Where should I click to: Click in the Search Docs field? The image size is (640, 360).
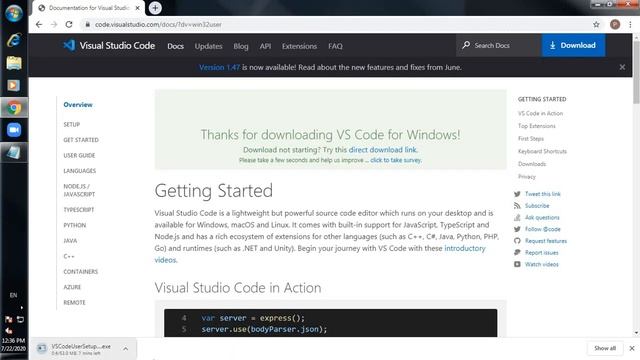(498, 45)
